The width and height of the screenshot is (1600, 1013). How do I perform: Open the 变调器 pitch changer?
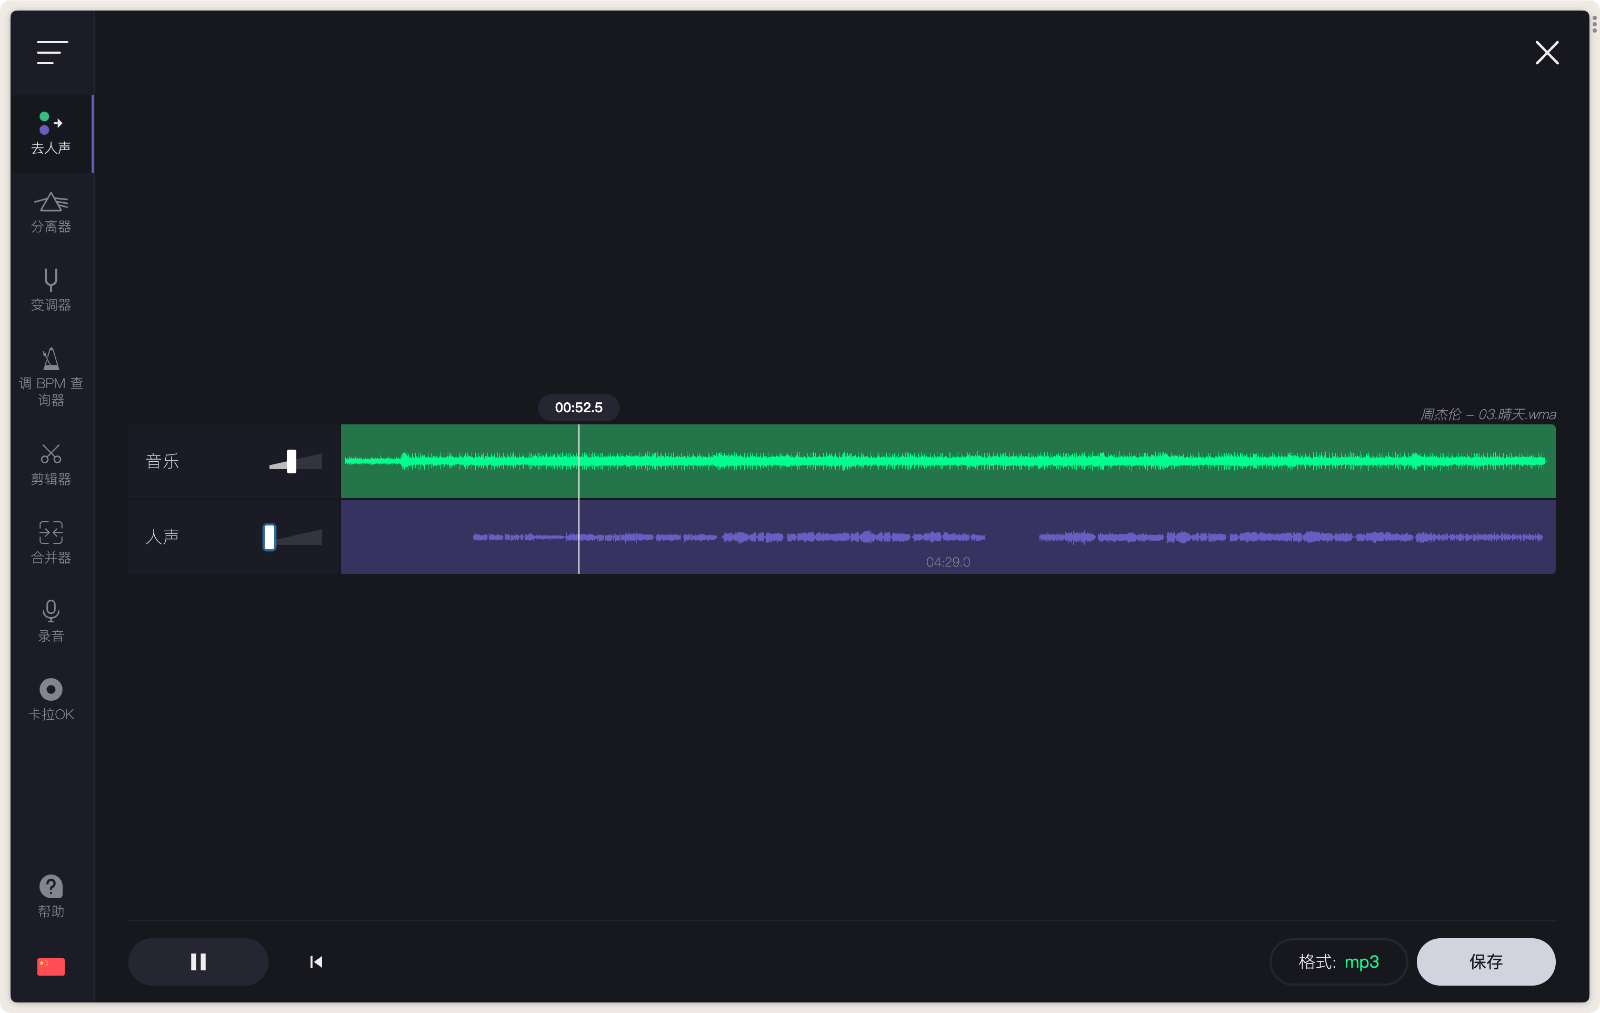click(x=51, y=289)
